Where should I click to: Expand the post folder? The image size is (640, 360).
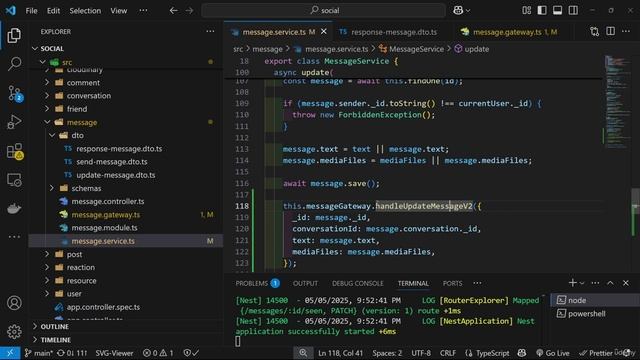(x=47, y=254)
